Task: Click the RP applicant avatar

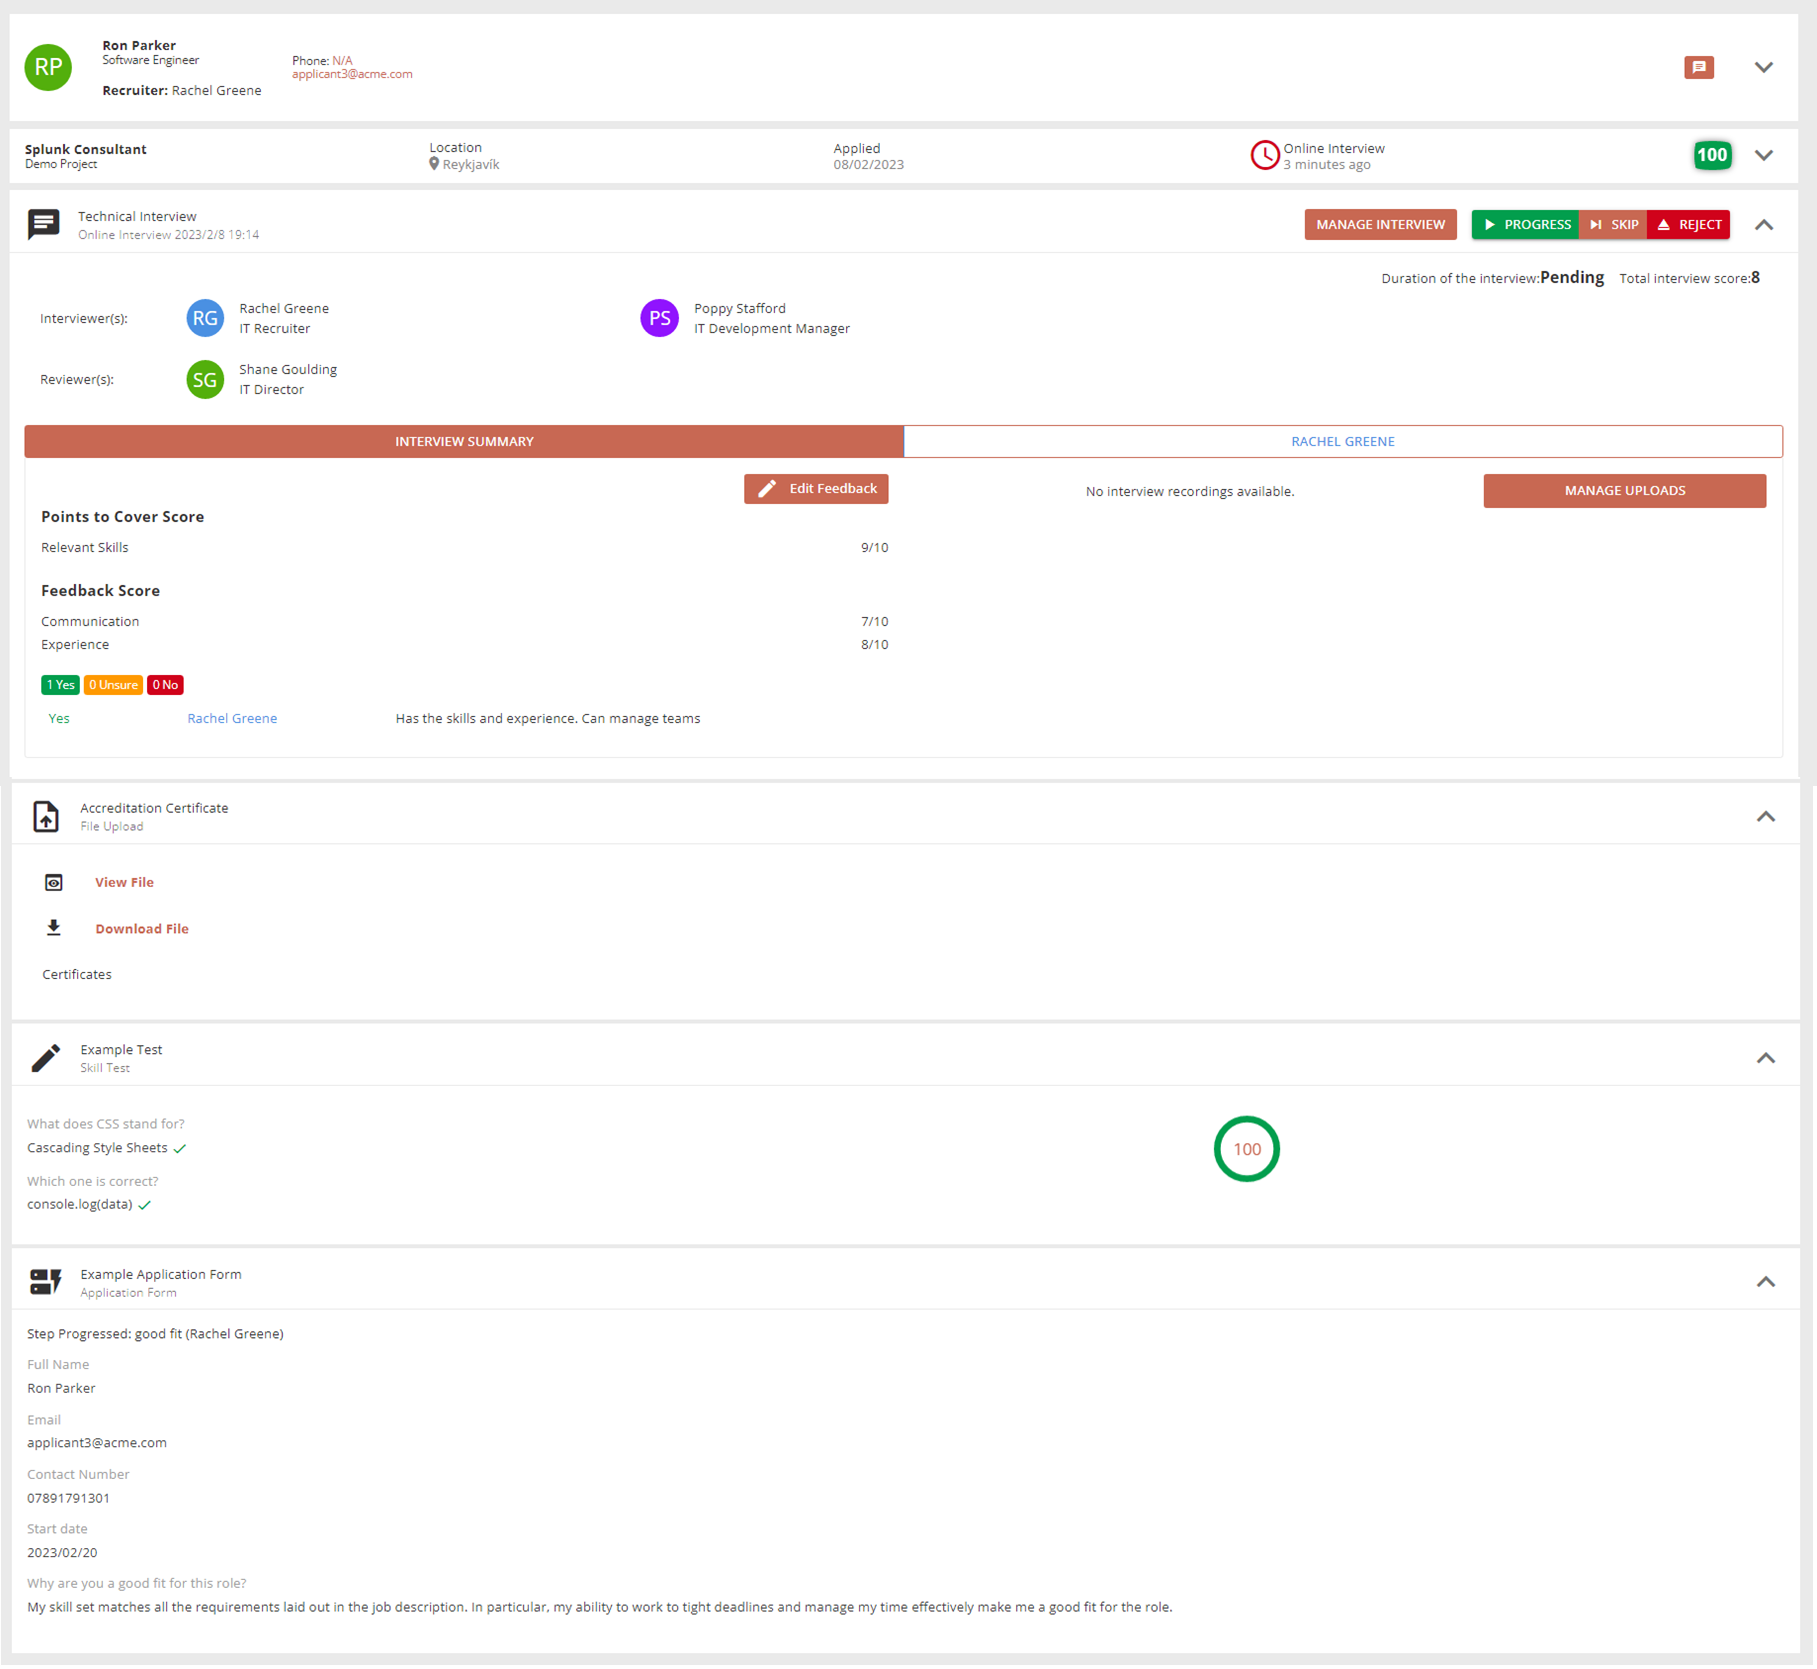Action: coord(48,67)
